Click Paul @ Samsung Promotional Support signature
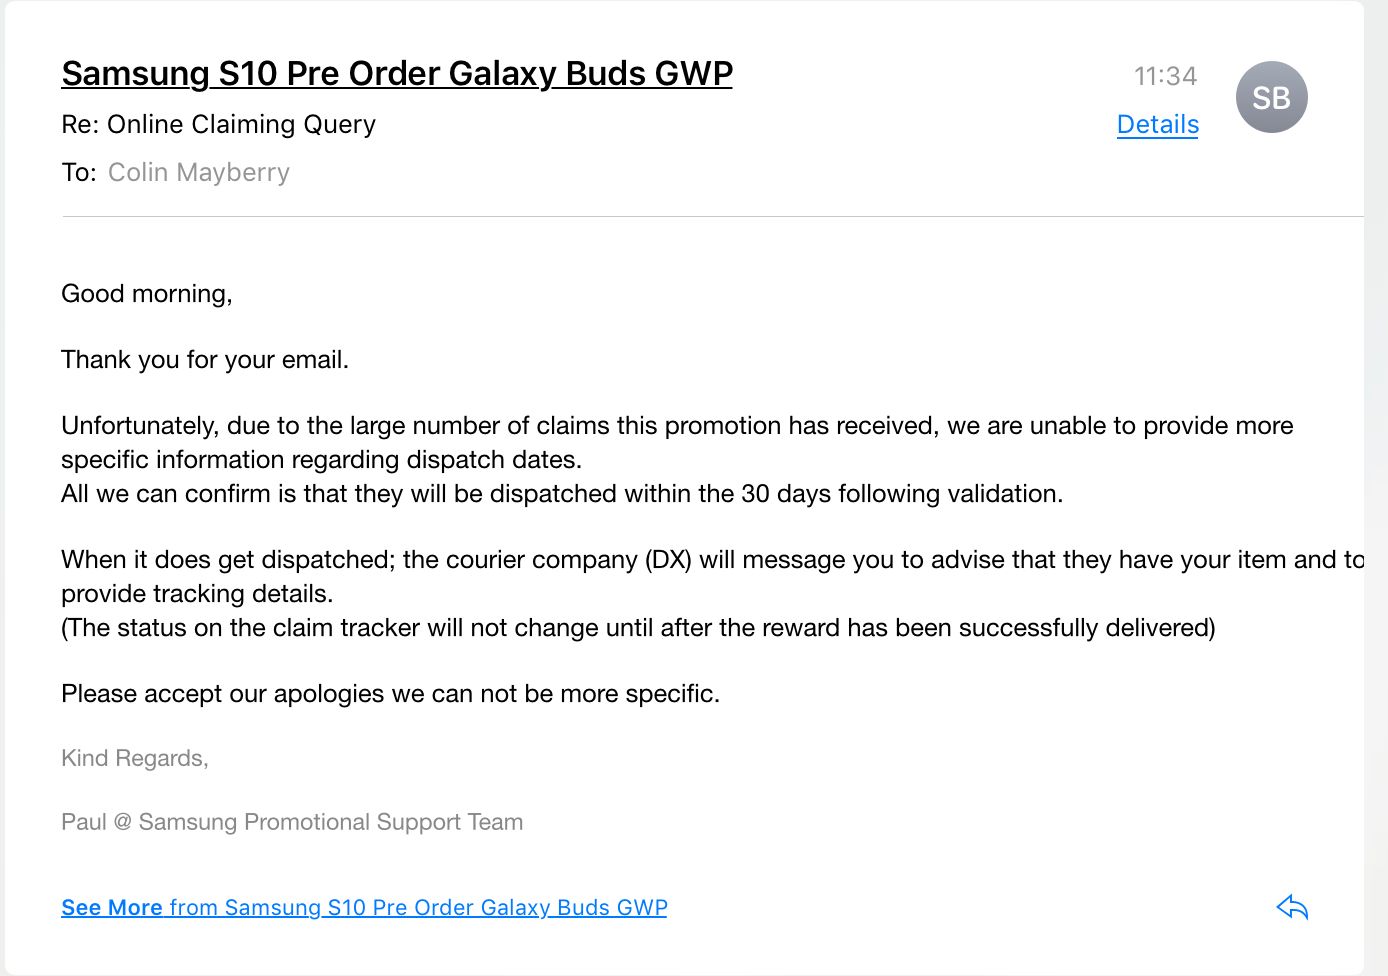Viewport: 1388px width, 976px height. pyautogui.click(x=292, y=822)
